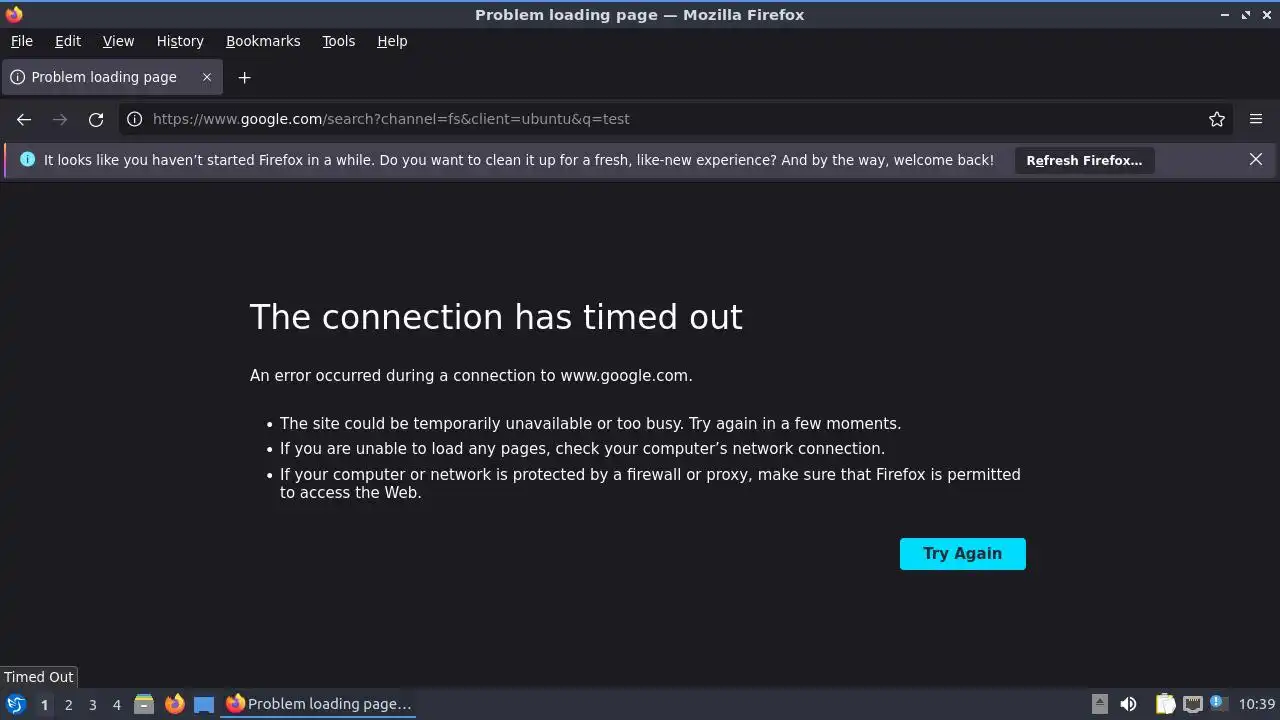Image resolution: width=1280 pixels, height=720 pixels.
Task: Bookmark this page with the star
Action: click(1217, 119)
